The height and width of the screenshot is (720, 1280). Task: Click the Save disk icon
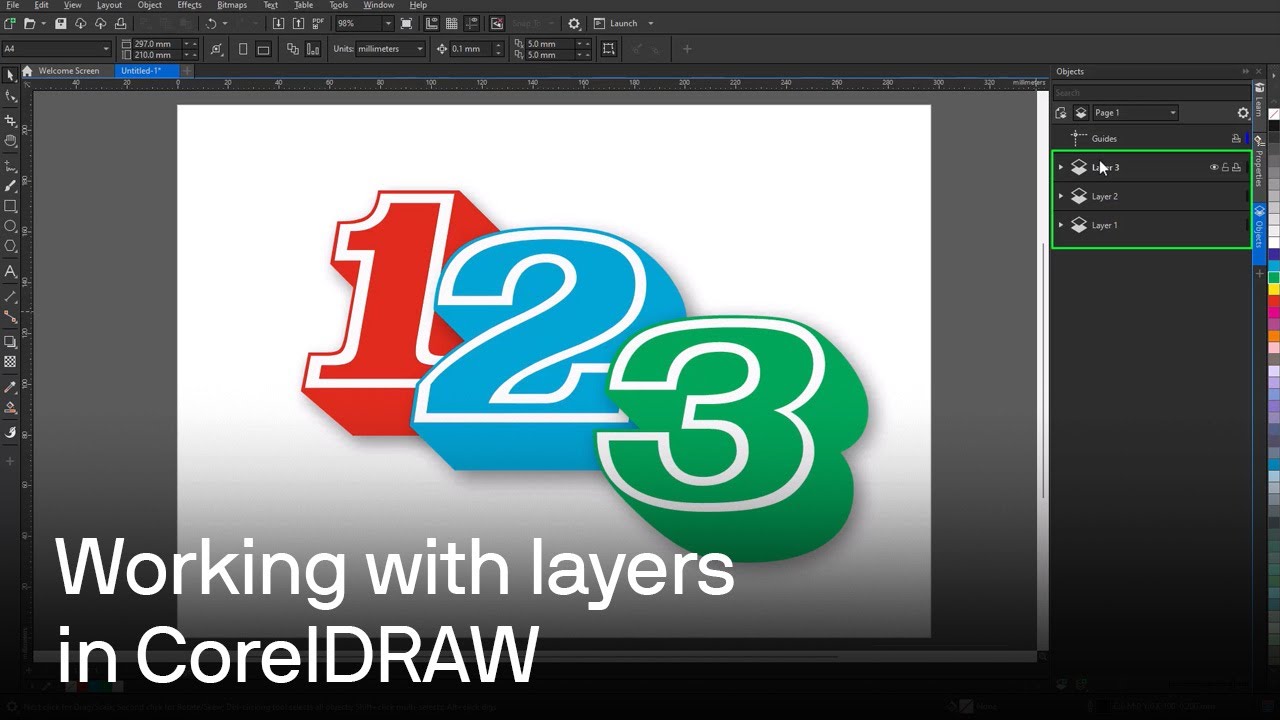tap(61, 23)
